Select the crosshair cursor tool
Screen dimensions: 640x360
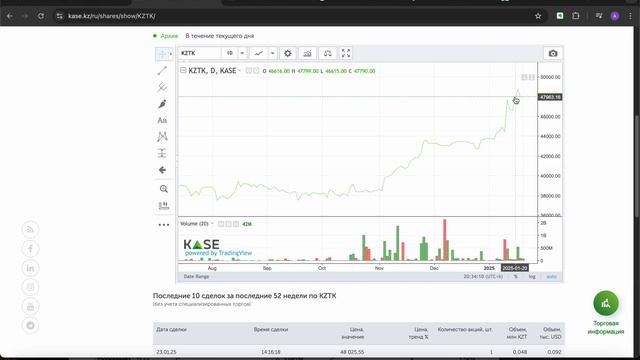tap(162, 53)
